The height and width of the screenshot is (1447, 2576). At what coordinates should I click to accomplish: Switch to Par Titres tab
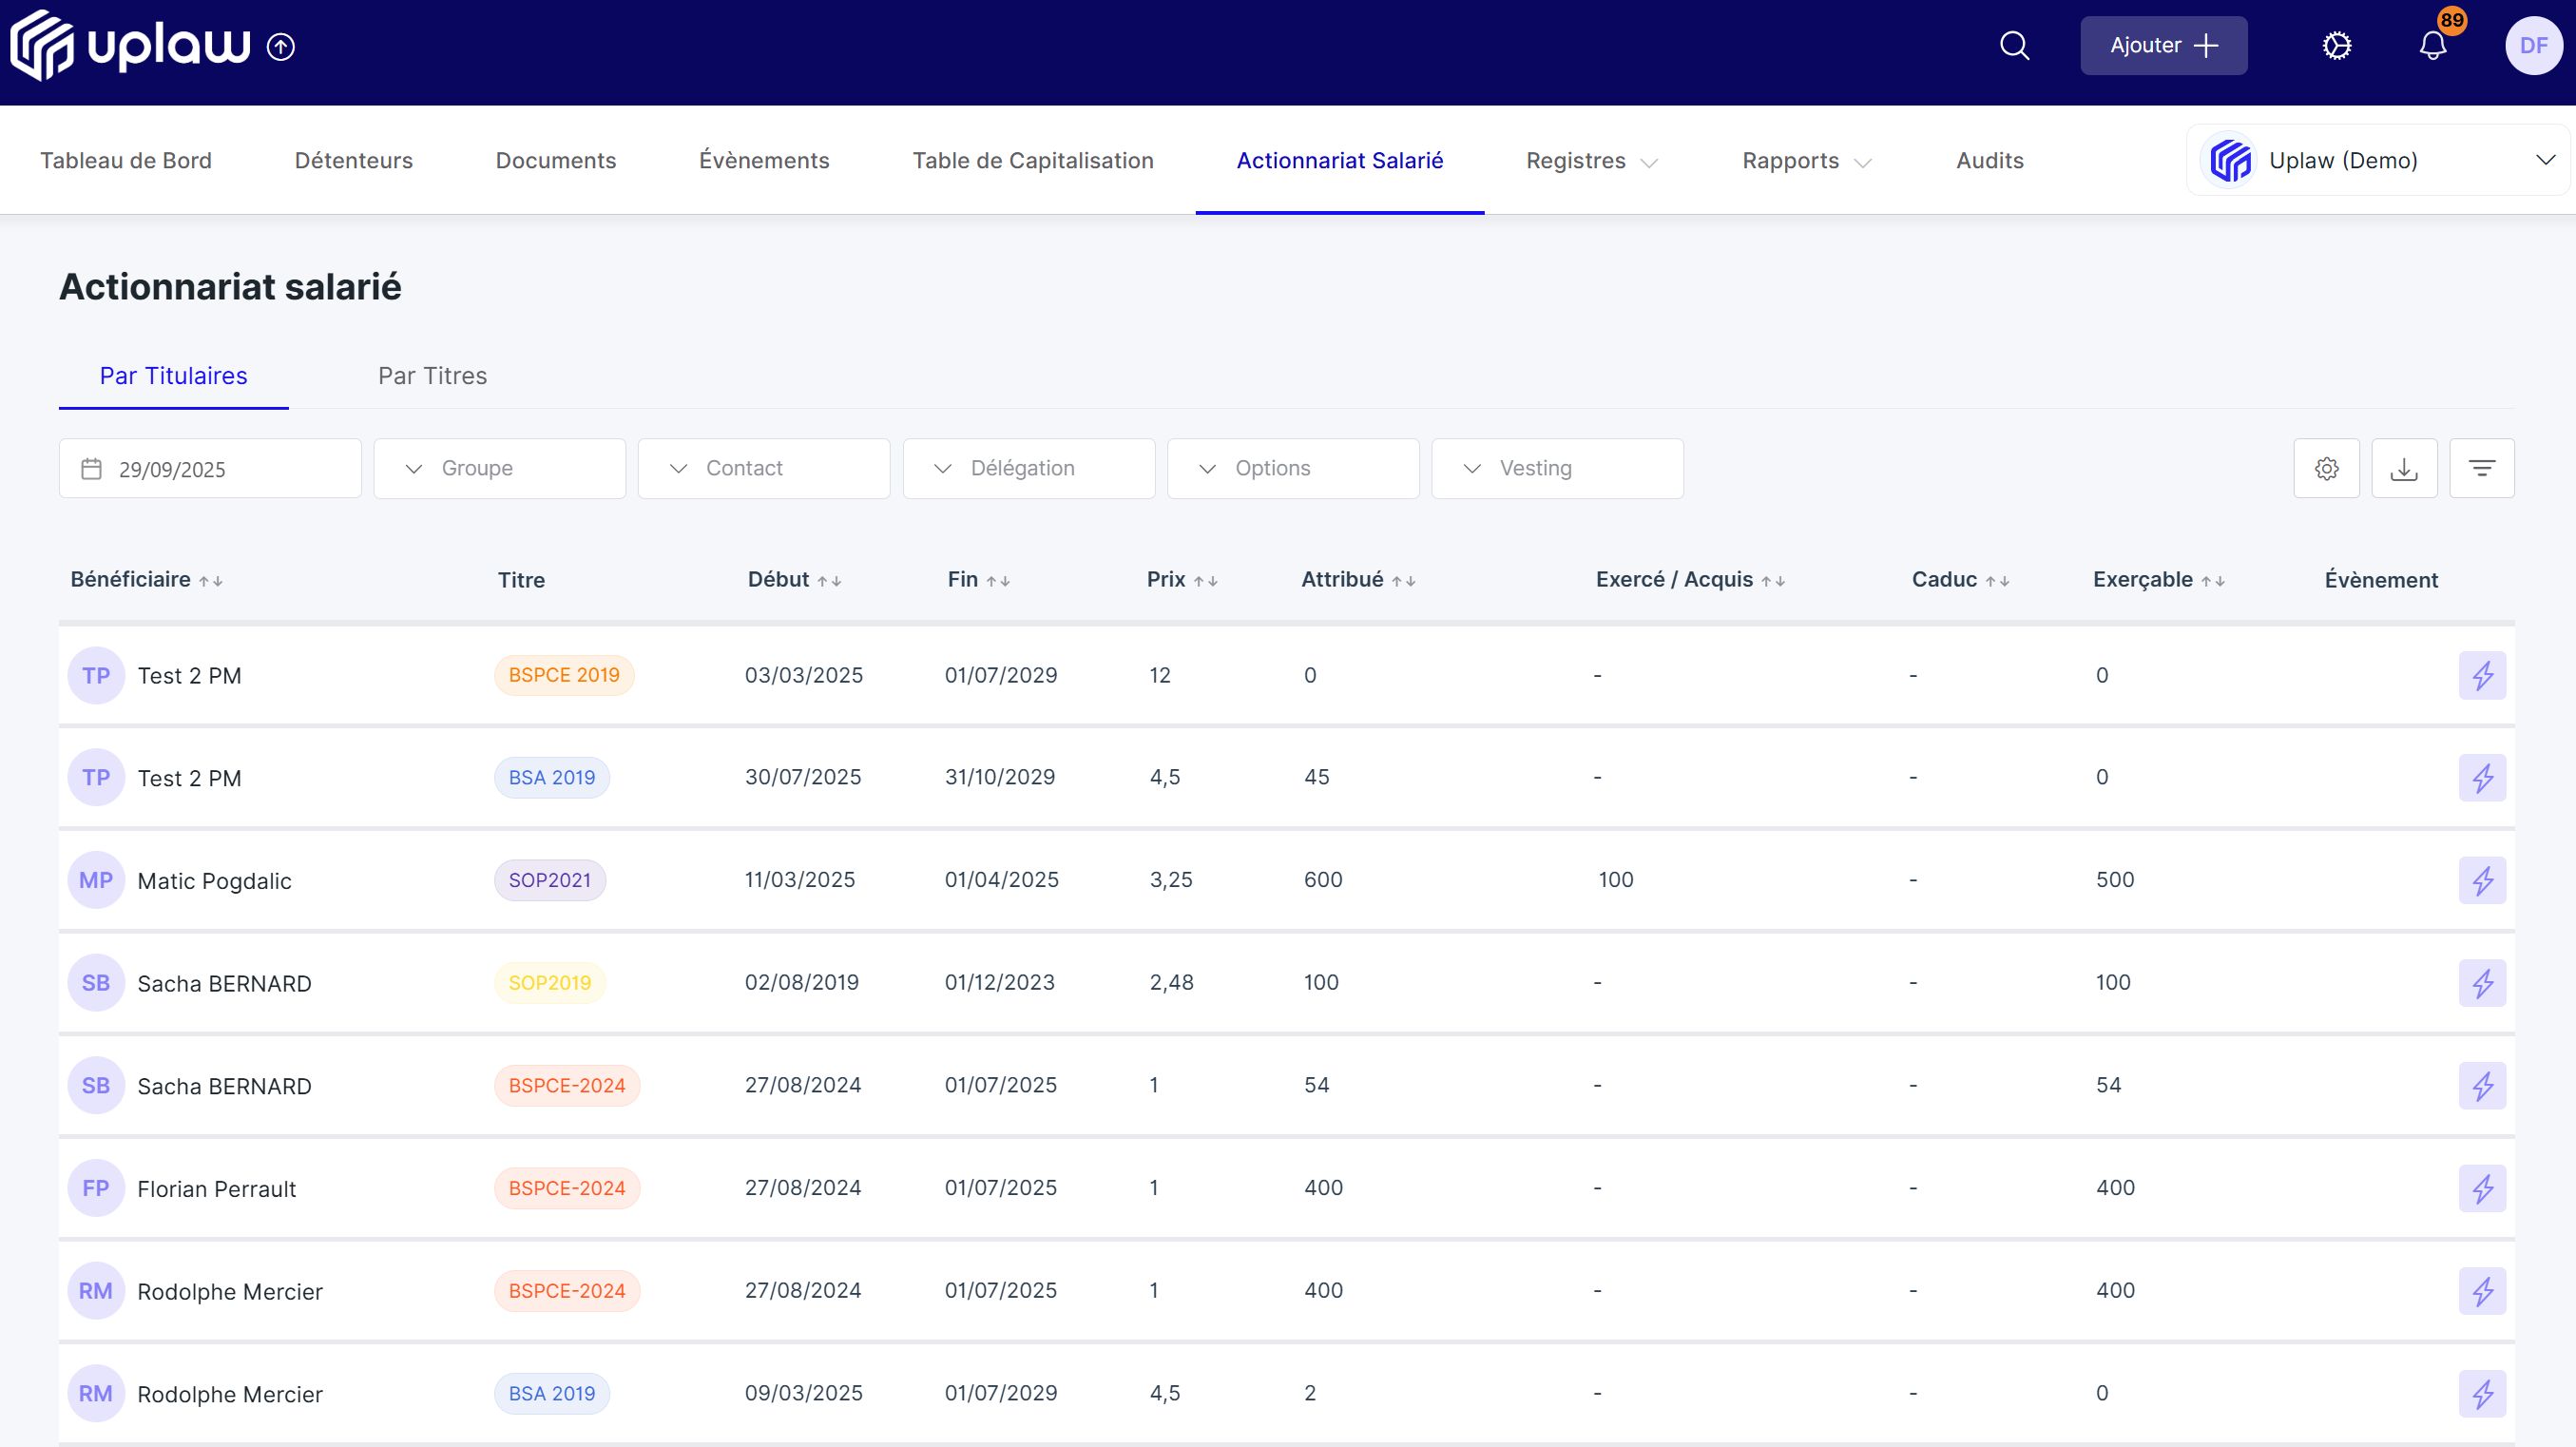pos(433,376)
